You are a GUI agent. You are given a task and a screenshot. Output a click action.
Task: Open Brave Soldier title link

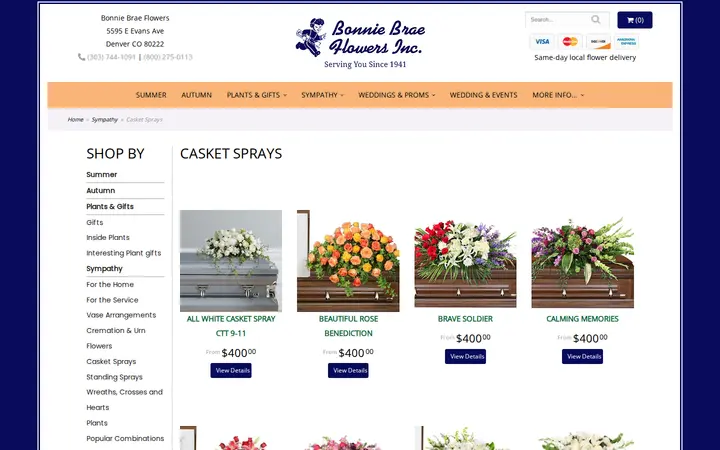[465, 319]
